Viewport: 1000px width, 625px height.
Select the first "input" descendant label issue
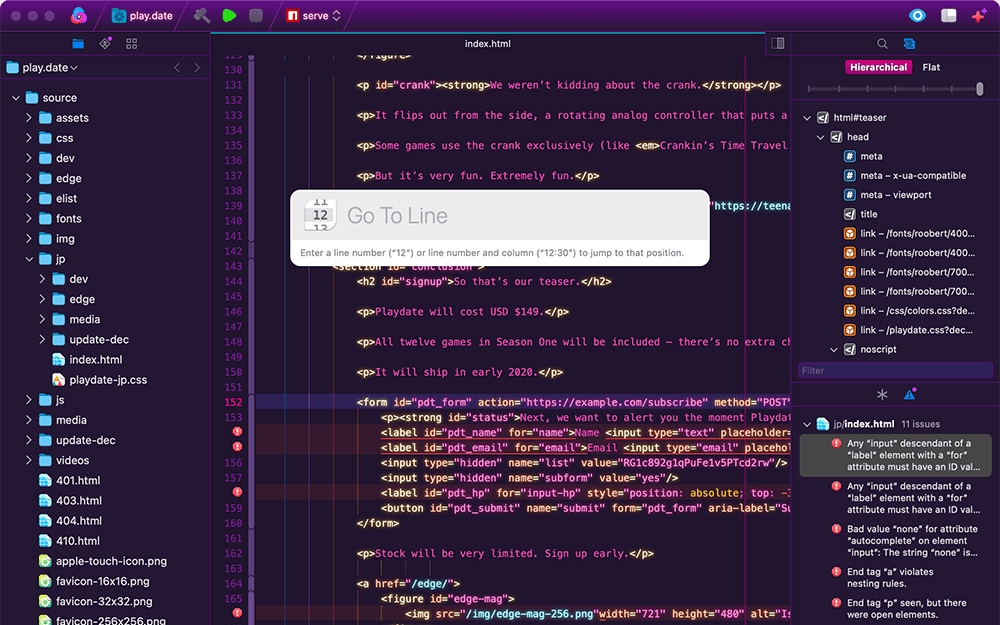895,455
